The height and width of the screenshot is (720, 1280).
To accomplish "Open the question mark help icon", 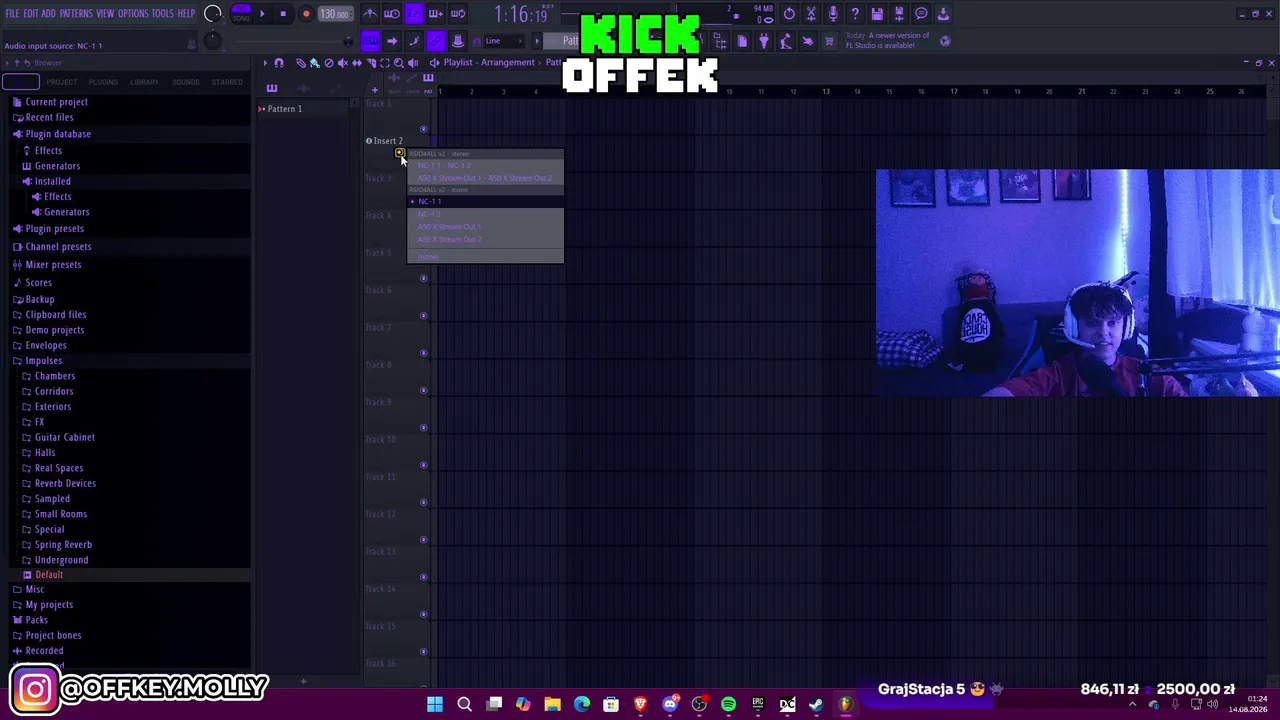I will coord(855,14).
